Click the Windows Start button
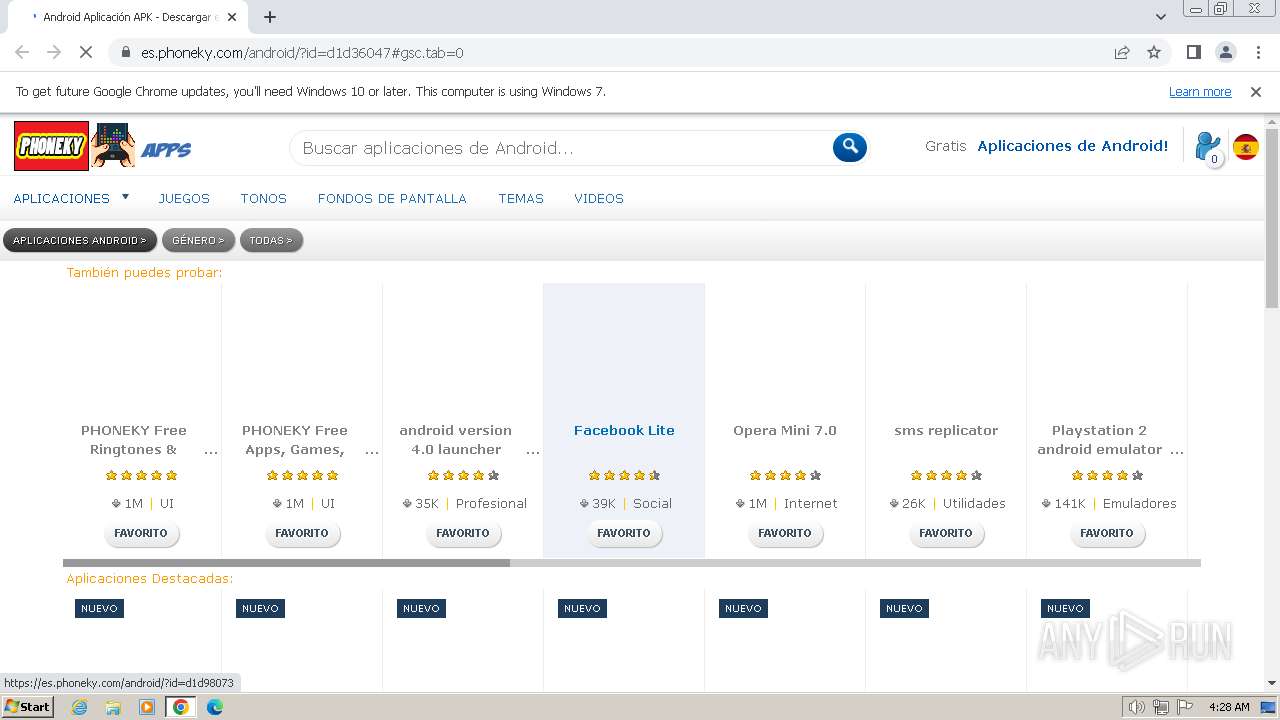The image size is (1280, 720). [x=27, y=707]
